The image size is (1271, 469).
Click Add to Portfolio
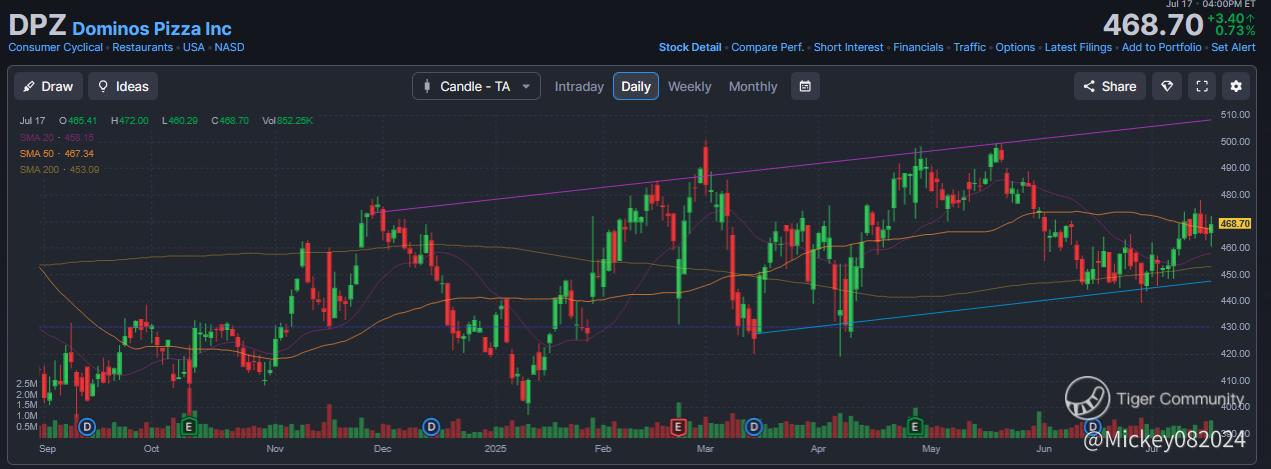tap(1162, 47)
